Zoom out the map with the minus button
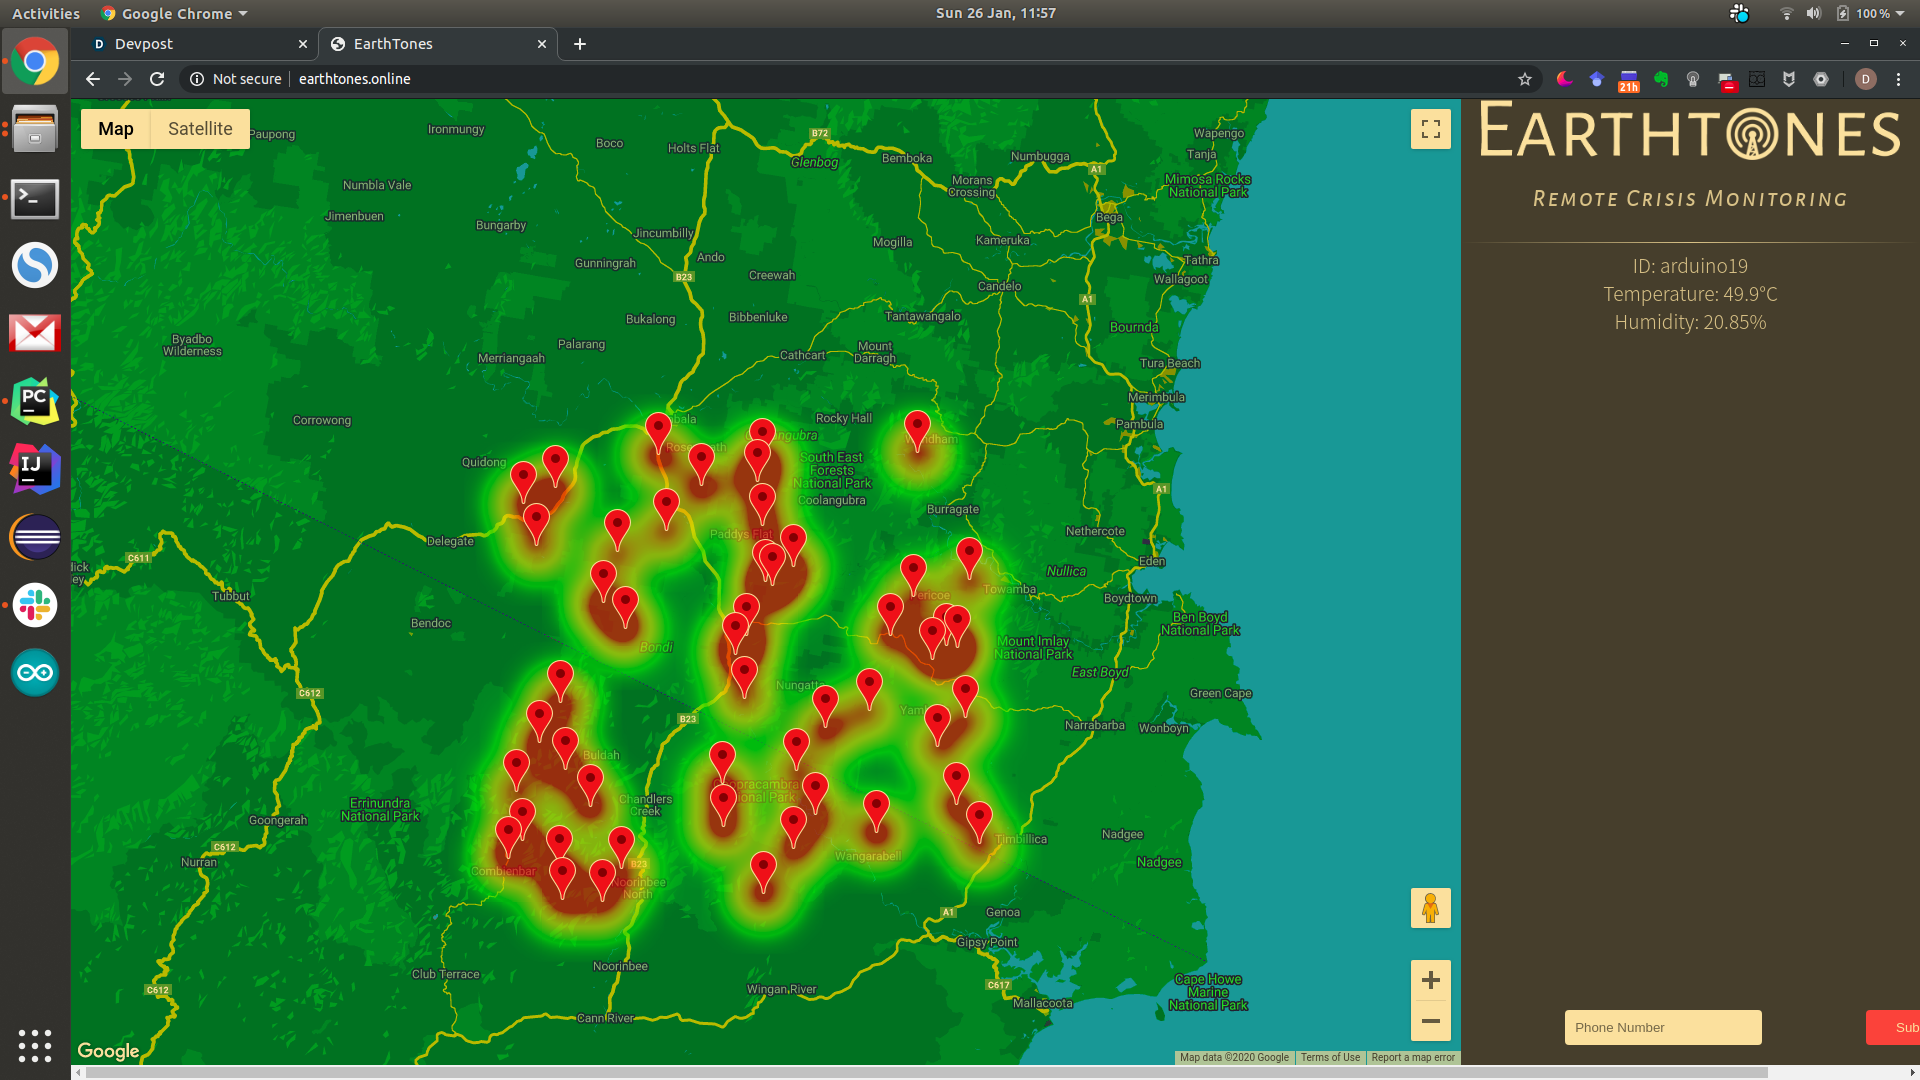Image resolution: width=1920 pixels, height=1080 pixels. point(1430,1021)
